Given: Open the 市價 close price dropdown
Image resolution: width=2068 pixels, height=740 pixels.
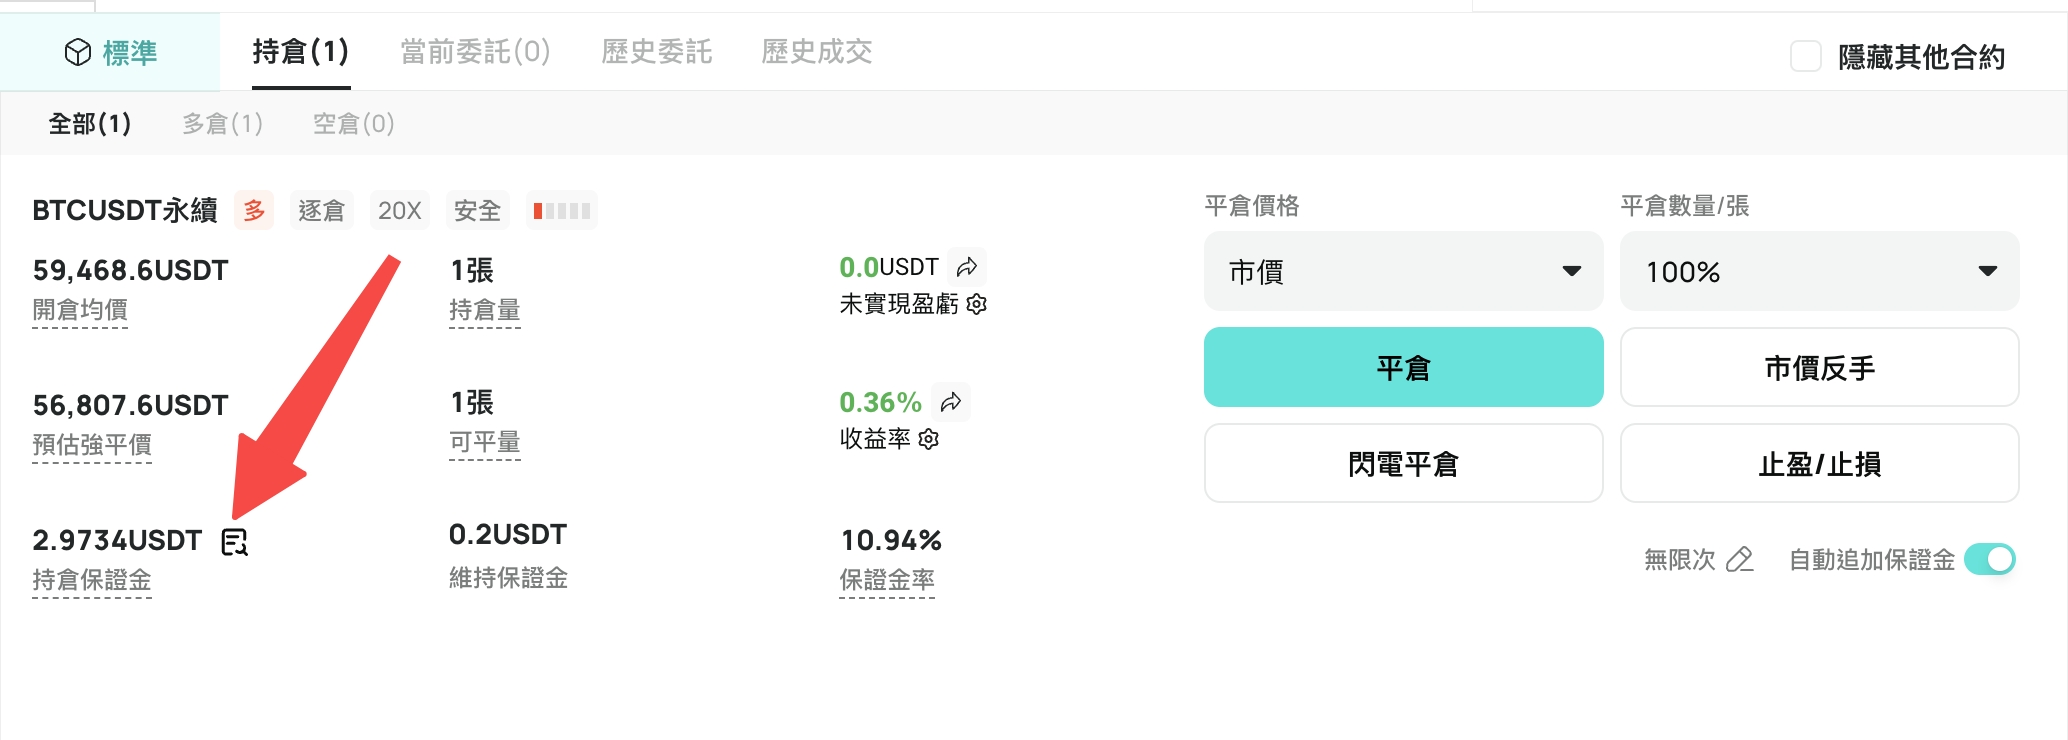Looking at the screenshot, I should (1403, 271).
